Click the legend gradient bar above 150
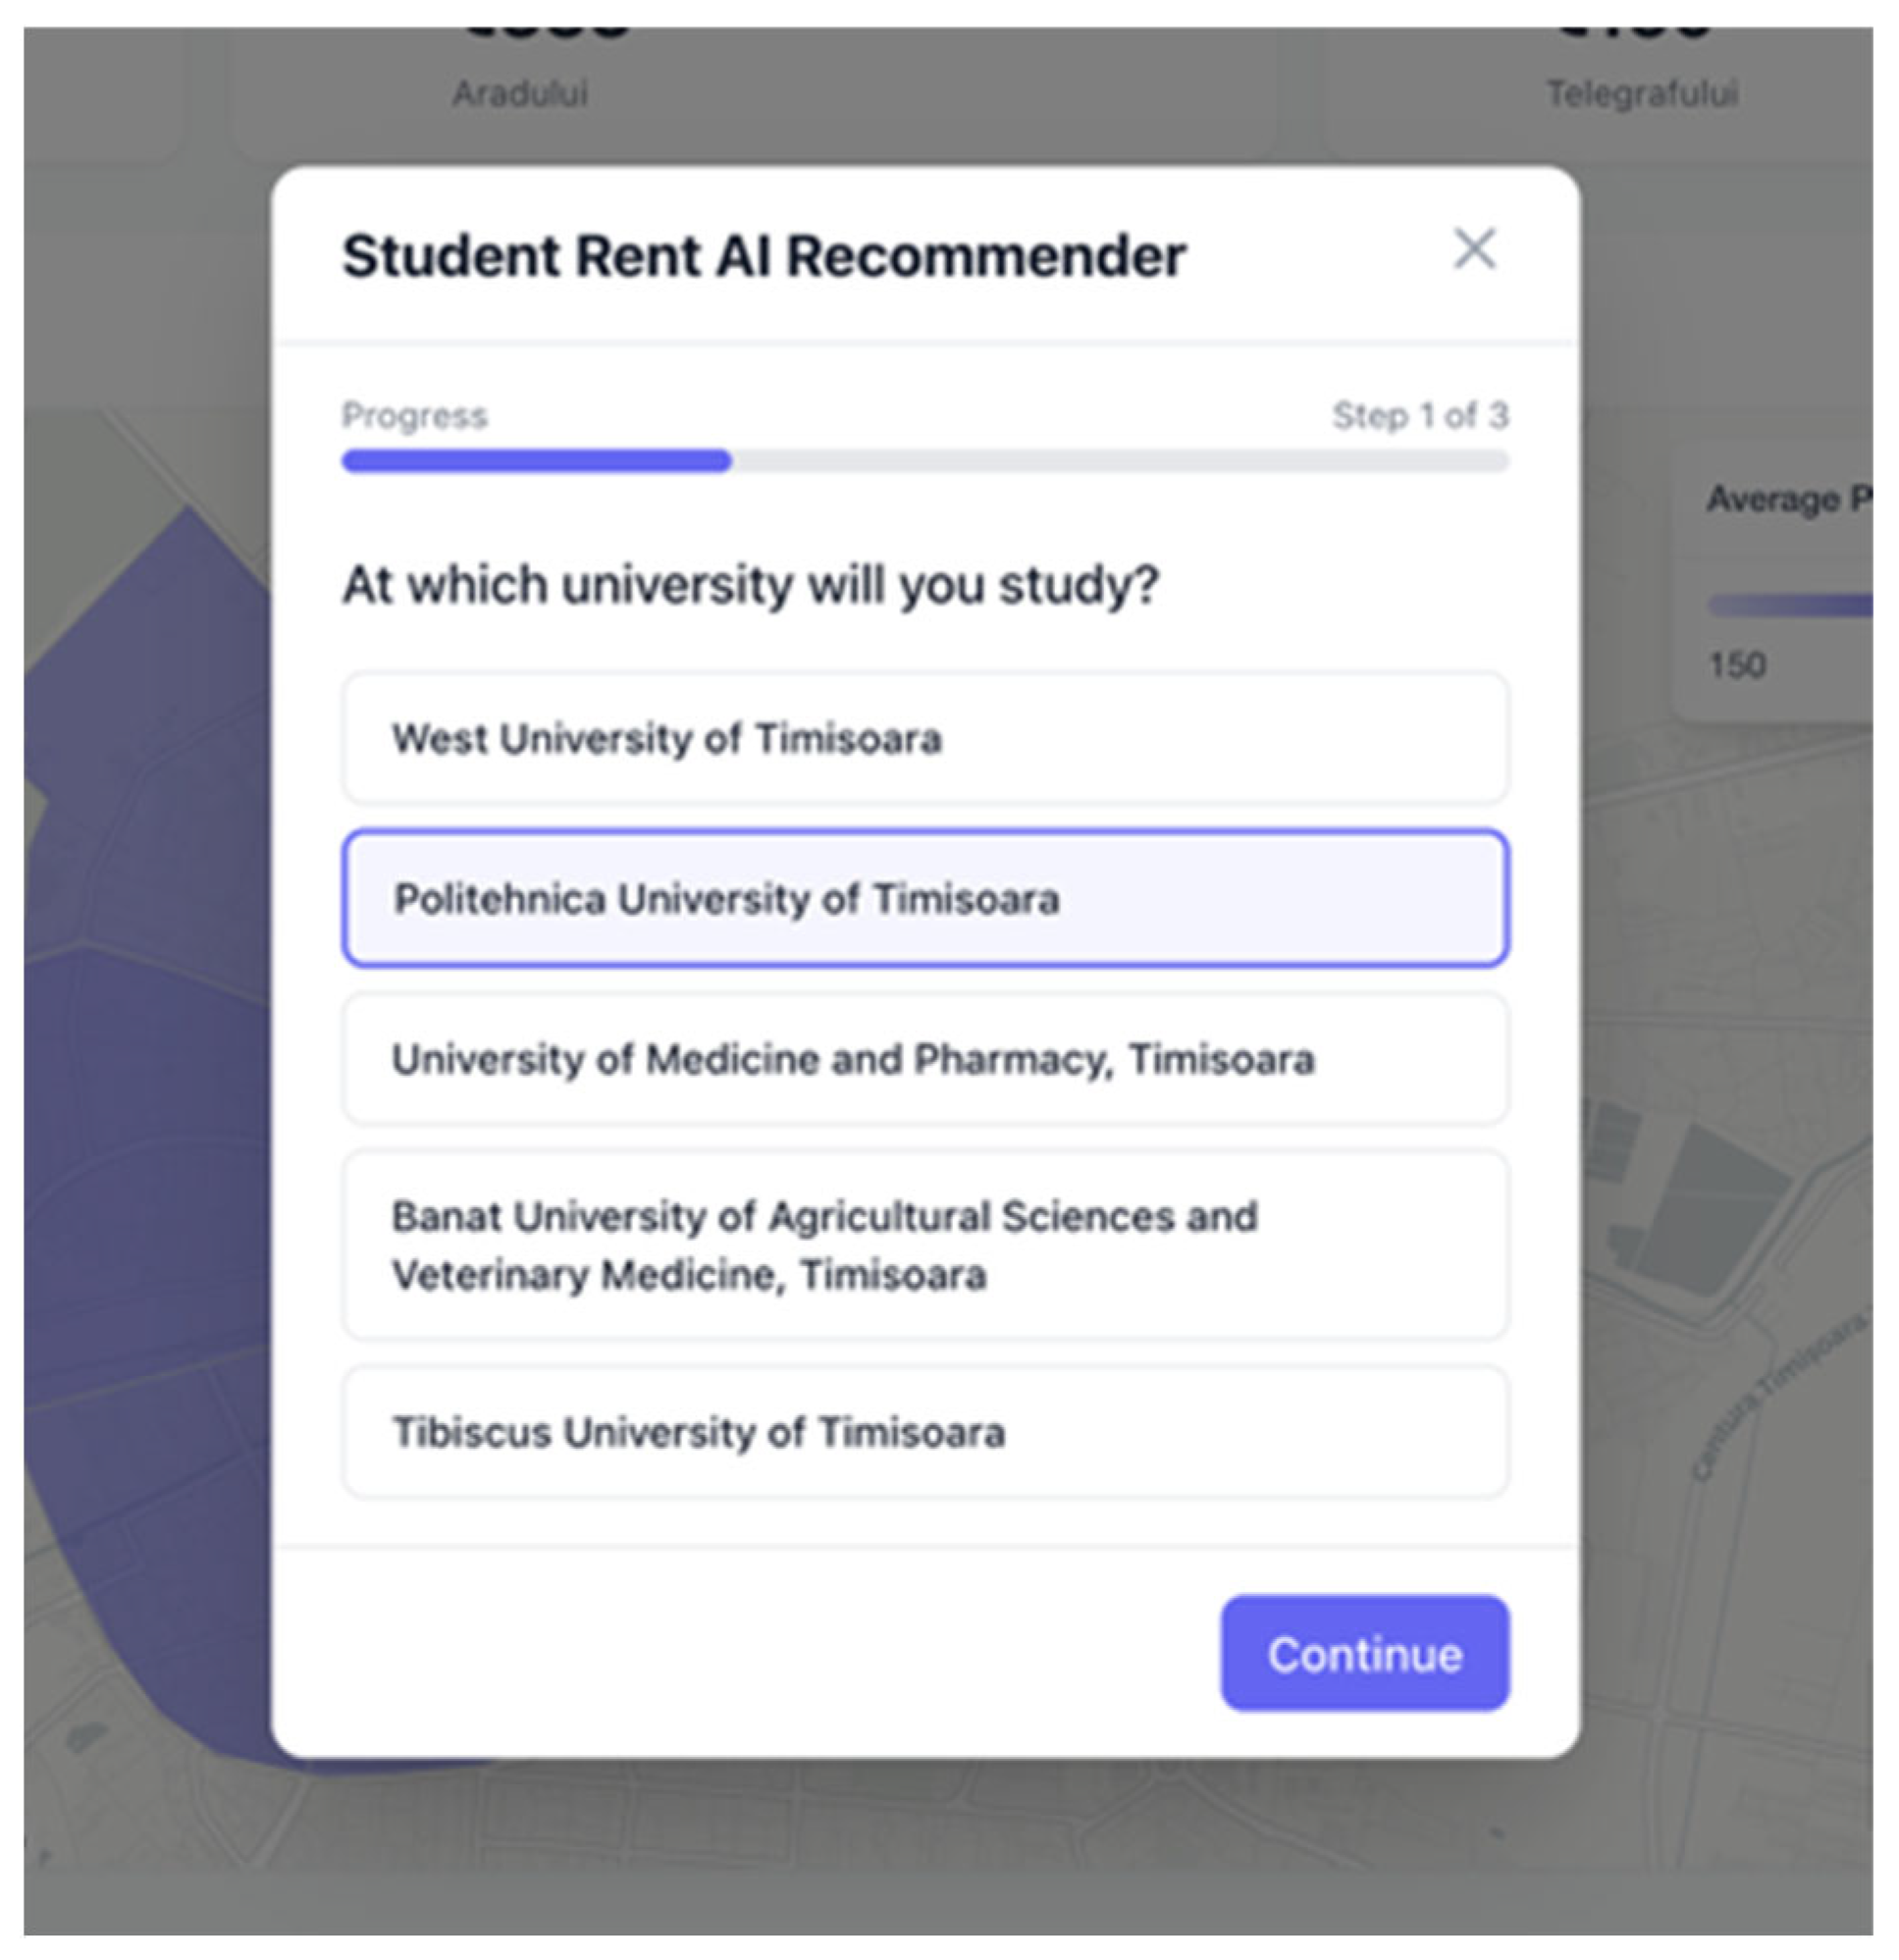The width and height of the screenshot is (1899, 1960). coord(1790,605)
